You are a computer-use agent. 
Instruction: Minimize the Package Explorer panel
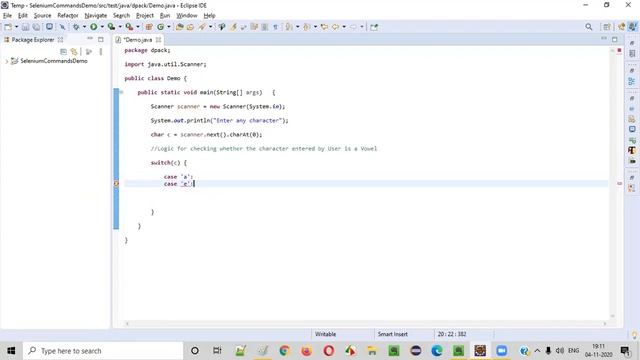[90, 39]
